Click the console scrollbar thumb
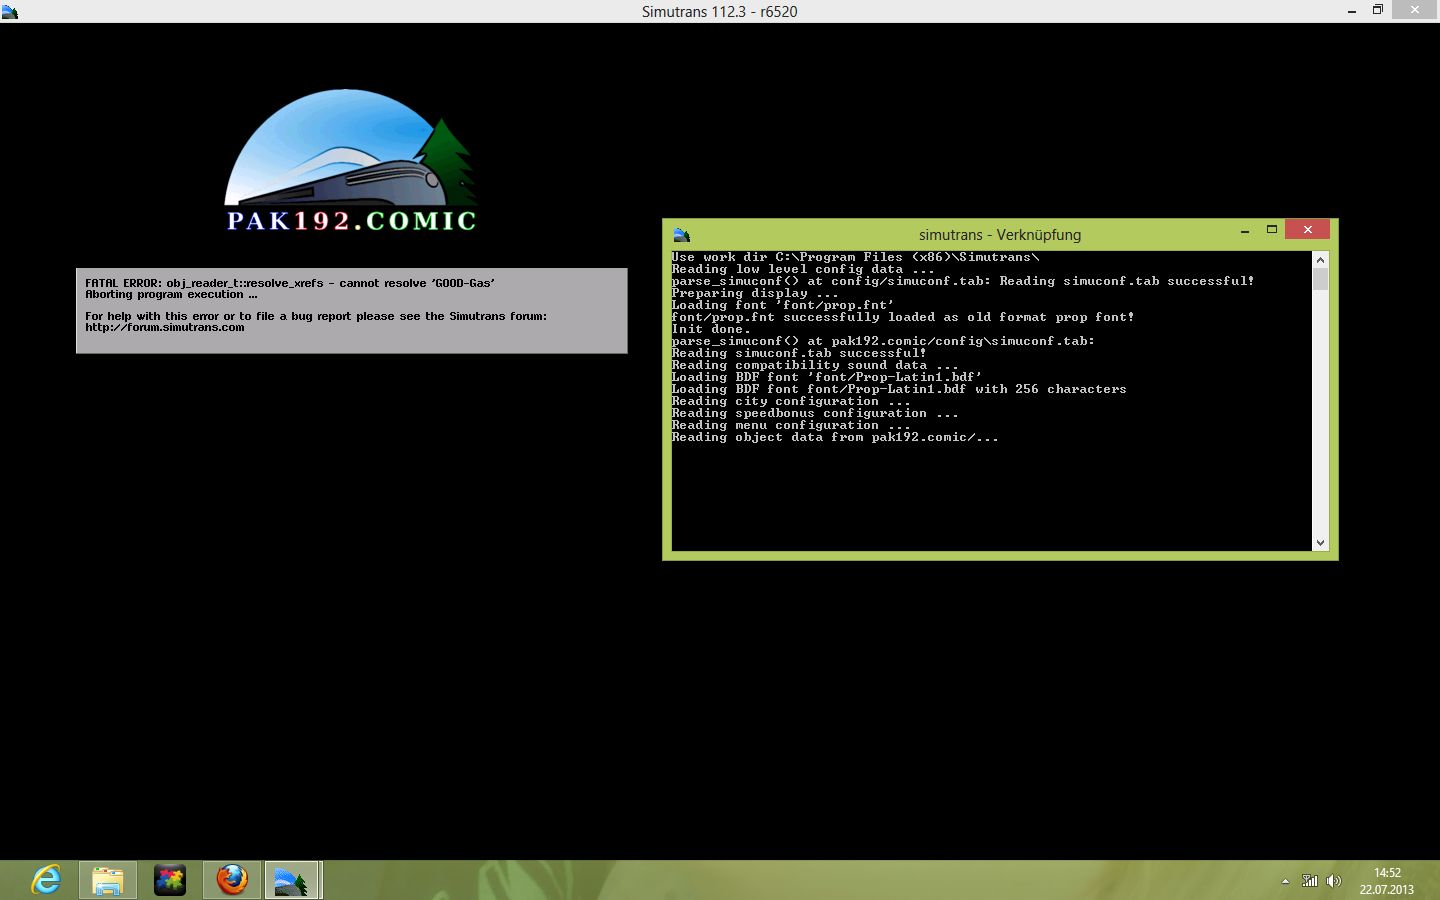The height and width of the screenshot is (900, 1440). 1320,279
